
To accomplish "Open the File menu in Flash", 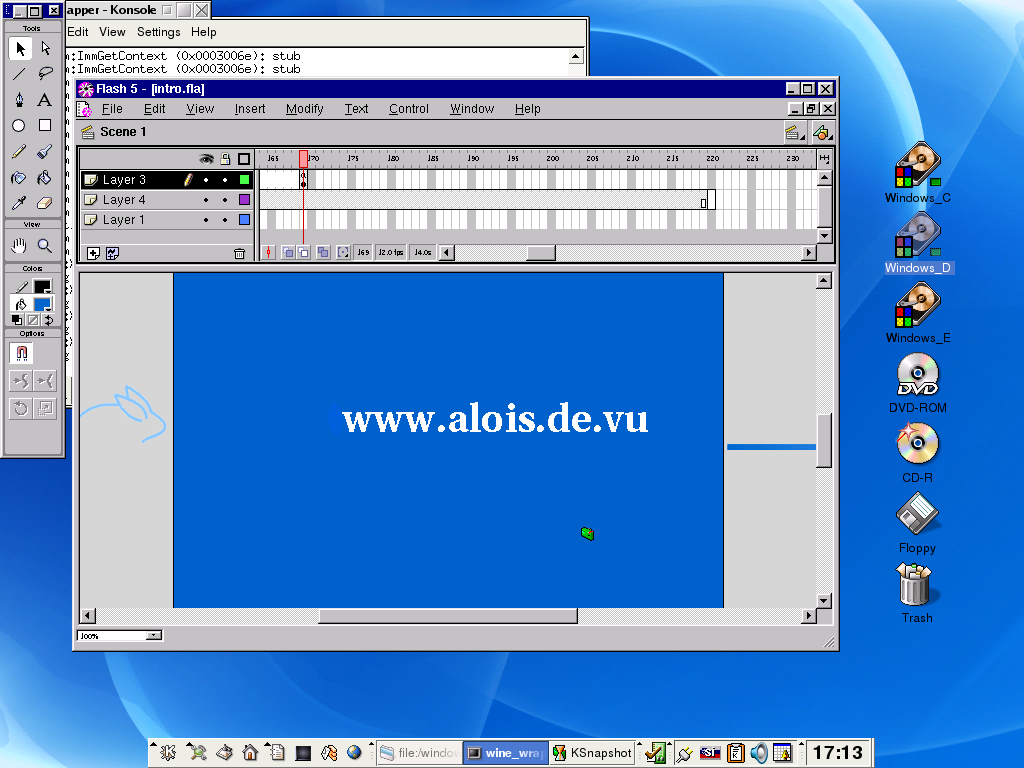I will click(112, 109).
